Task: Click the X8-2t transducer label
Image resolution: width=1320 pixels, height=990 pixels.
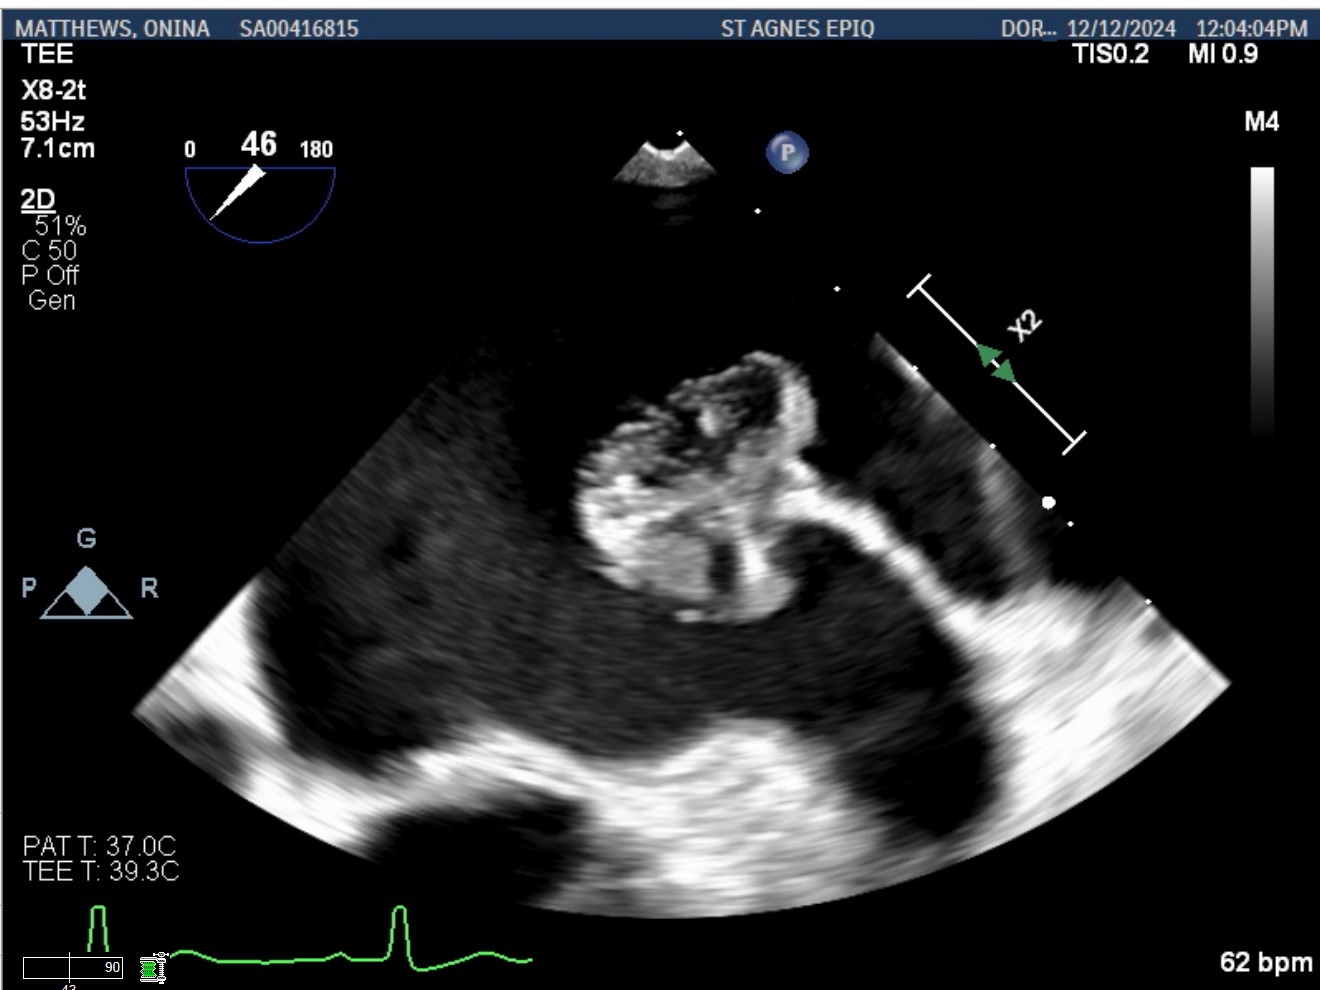Action: pyautogui.click(x=53, y=91)
